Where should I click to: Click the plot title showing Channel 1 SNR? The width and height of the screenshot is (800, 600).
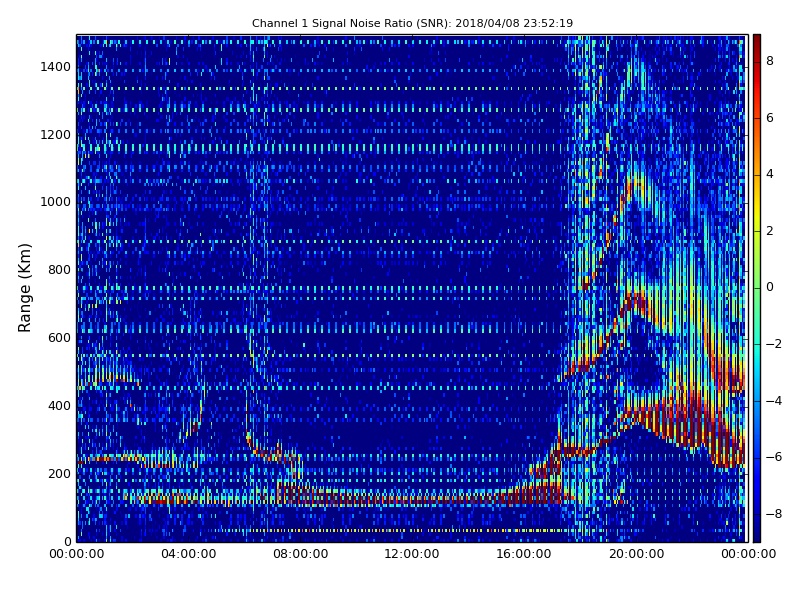point(412,23)
